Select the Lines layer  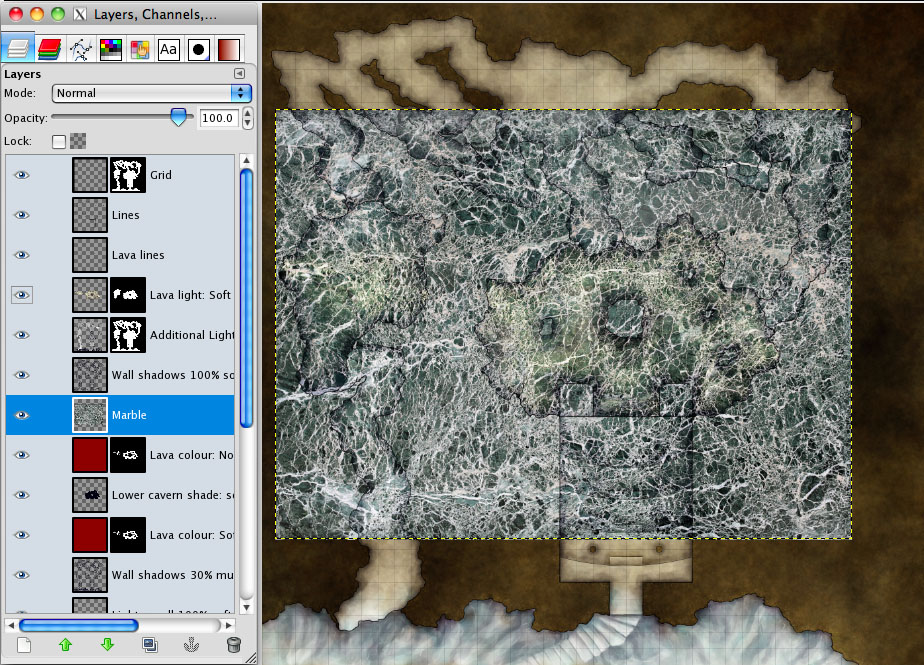tap(126, 215)
